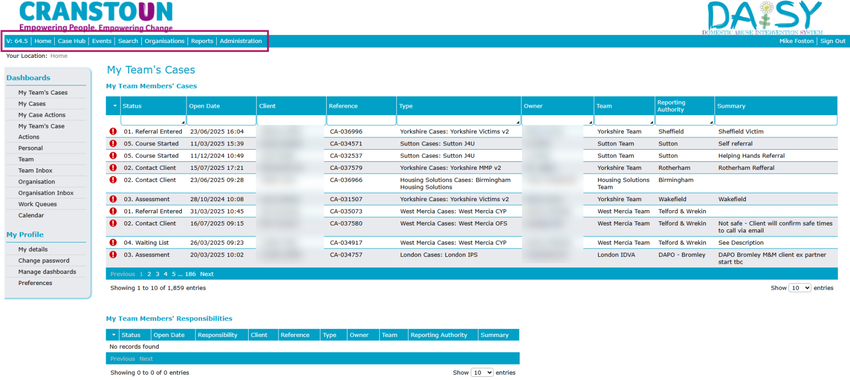Click the Status column filter field
850x380 pixels.
click(x=153, y=120)
